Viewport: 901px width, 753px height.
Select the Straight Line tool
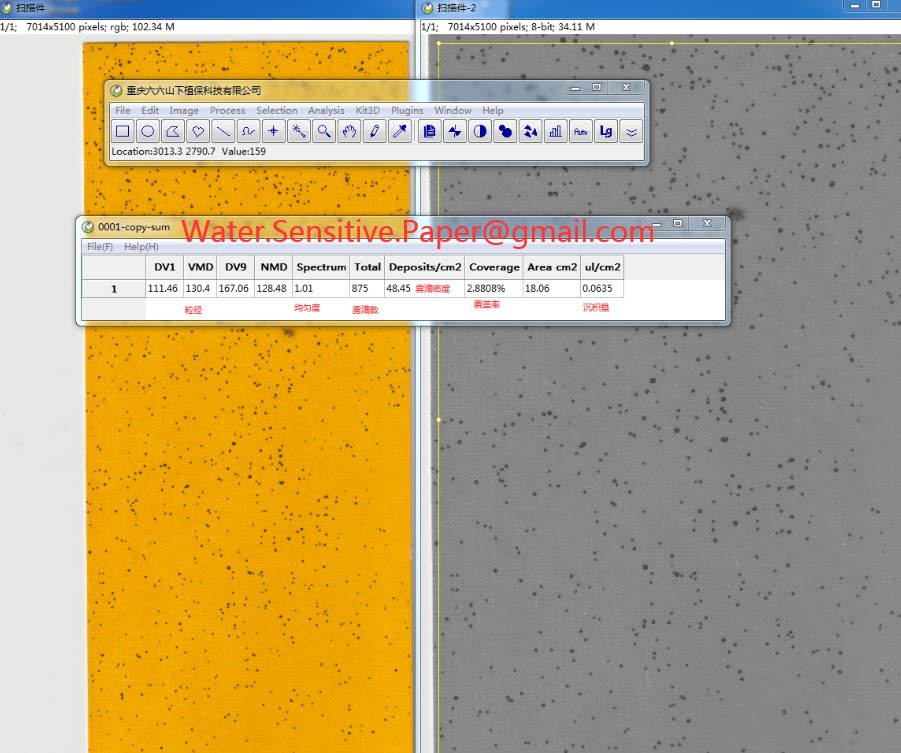click(223, 132)
